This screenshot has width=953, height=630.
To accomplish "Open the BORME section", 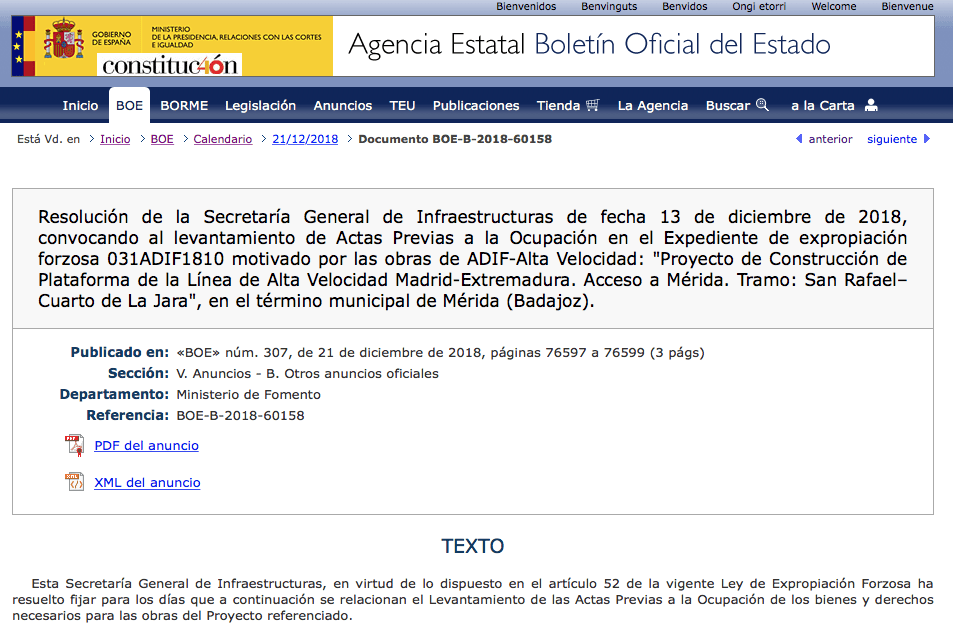I will pos(184,105).
